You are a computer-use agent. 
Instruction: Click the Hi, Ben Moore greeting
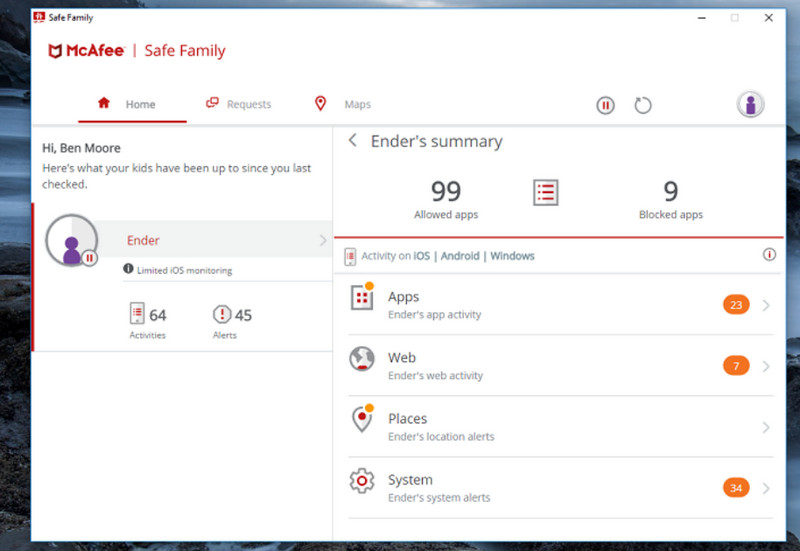click(x=81, y=148)
